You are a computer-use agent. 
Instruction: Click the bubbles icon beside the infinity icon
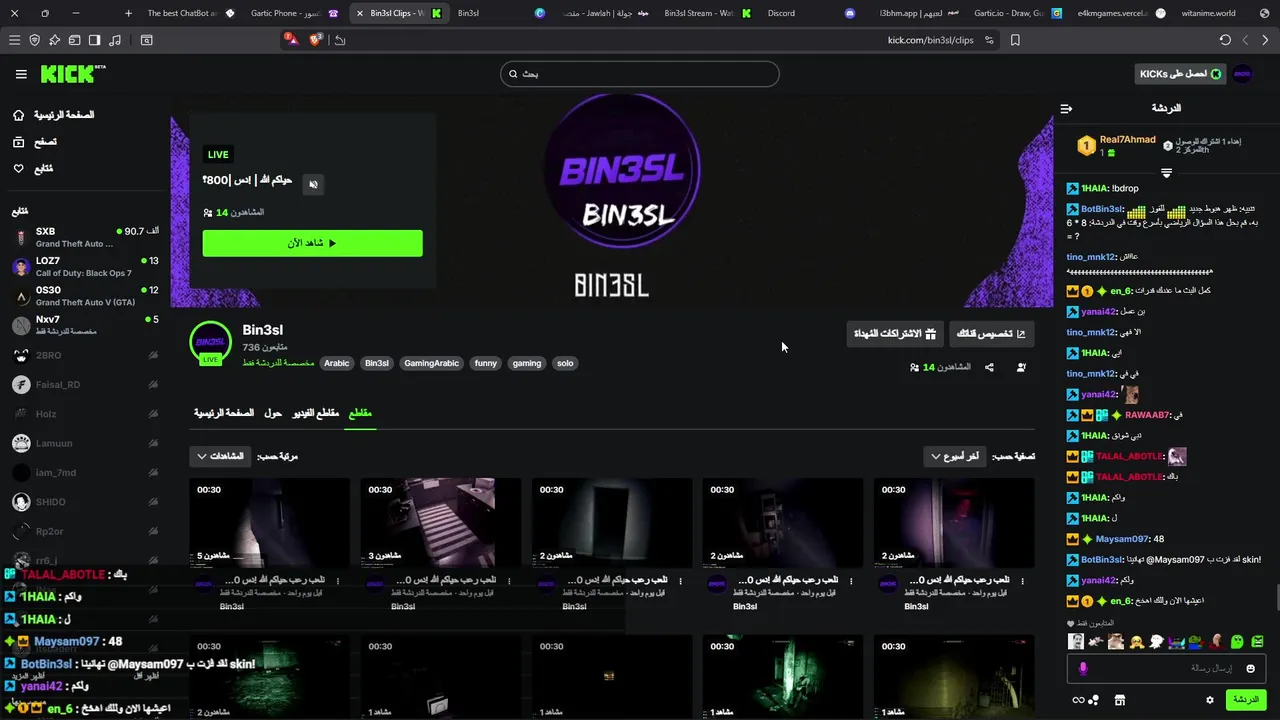pos(1093,700)
